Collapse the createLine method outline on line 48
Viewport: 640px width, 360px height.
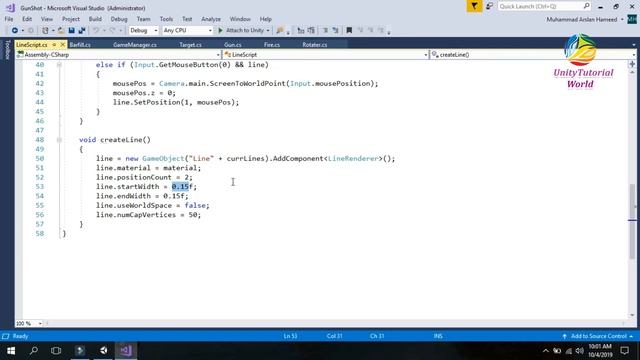(59, 140)
